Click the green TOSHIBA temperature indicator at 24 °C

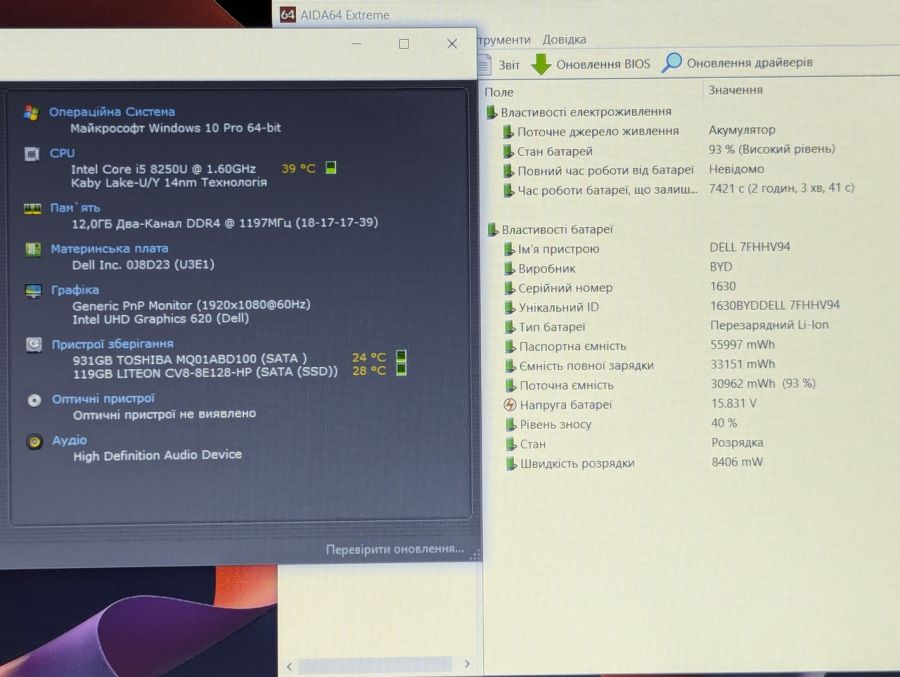(401, 355)
